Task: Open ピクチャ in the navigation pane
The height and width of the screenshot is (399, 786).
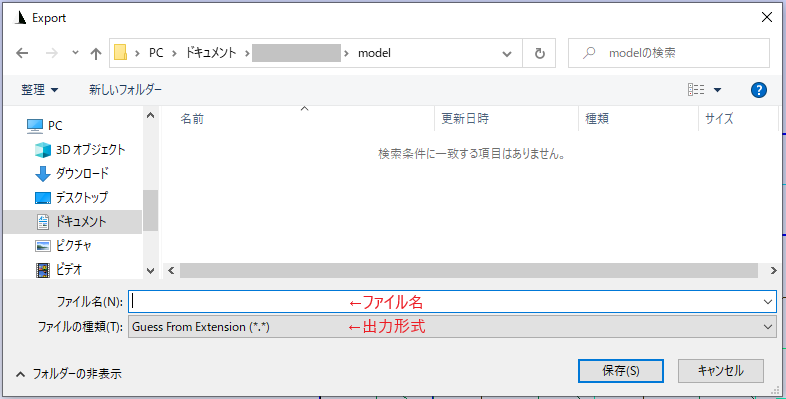Action: pyautogui.click(x=73, y=246)
